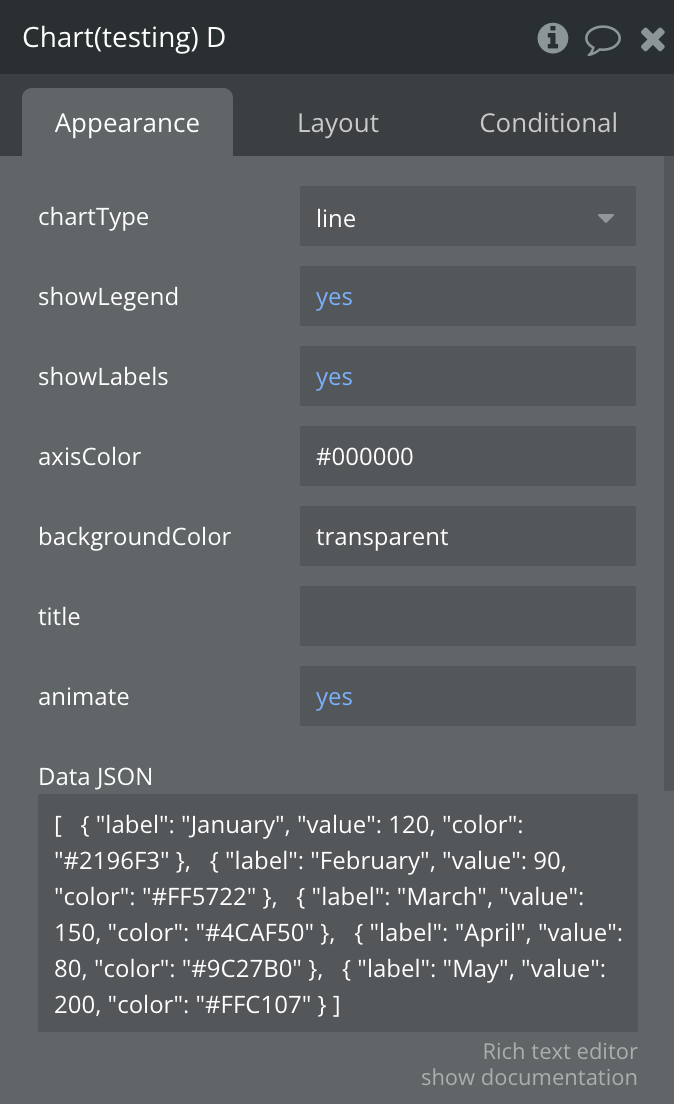Click the chartType dropdown arrow
674x1104 pixels.
pos(606,217)
